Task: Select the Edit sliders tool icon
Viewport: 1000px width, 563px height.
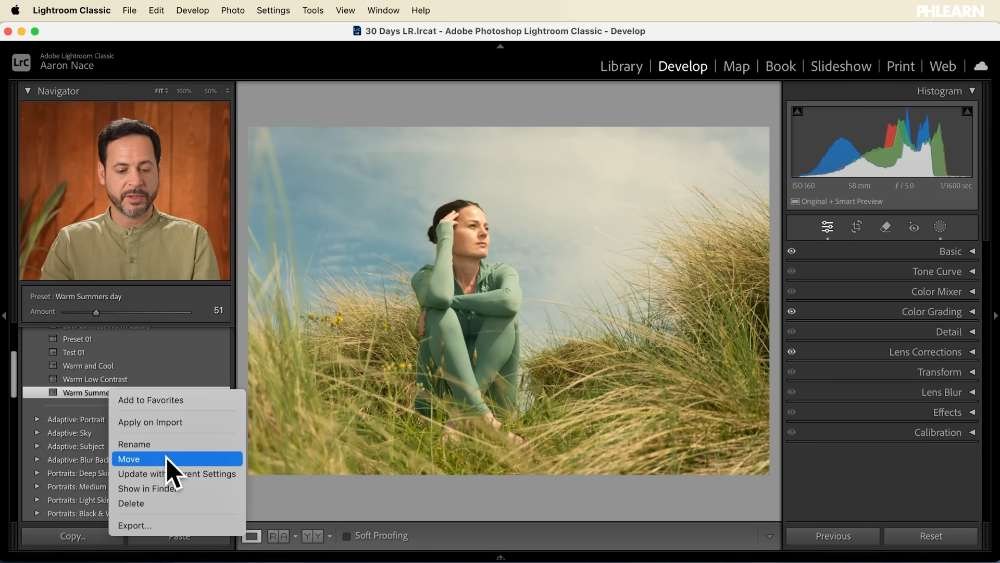Action: [827, 227]
